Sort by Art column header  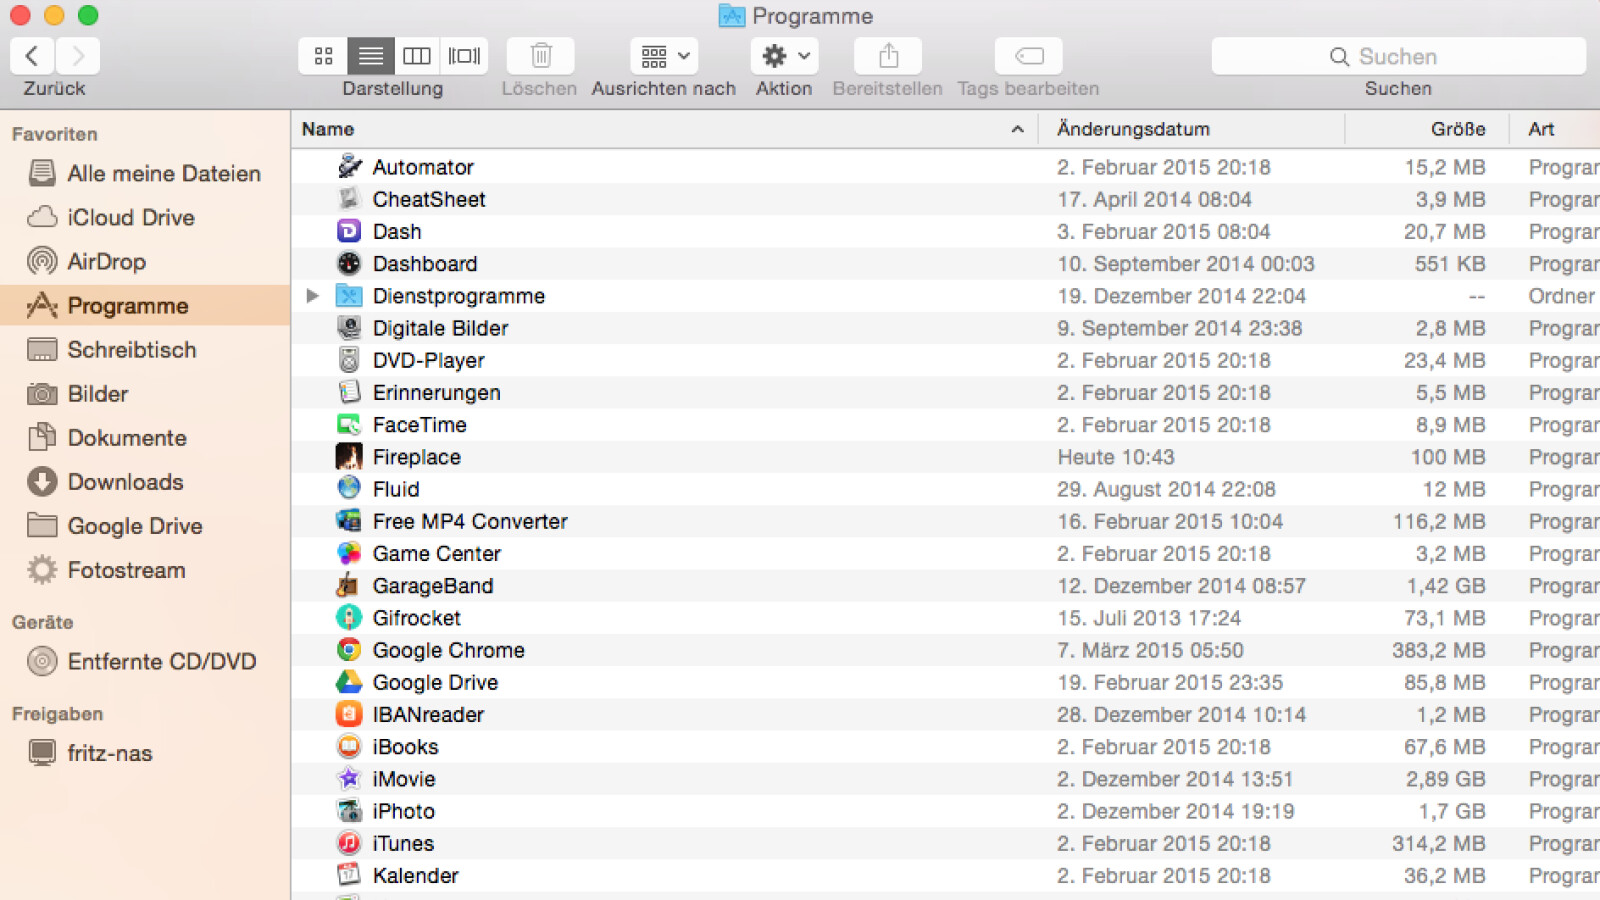[x=1556, y=129]
